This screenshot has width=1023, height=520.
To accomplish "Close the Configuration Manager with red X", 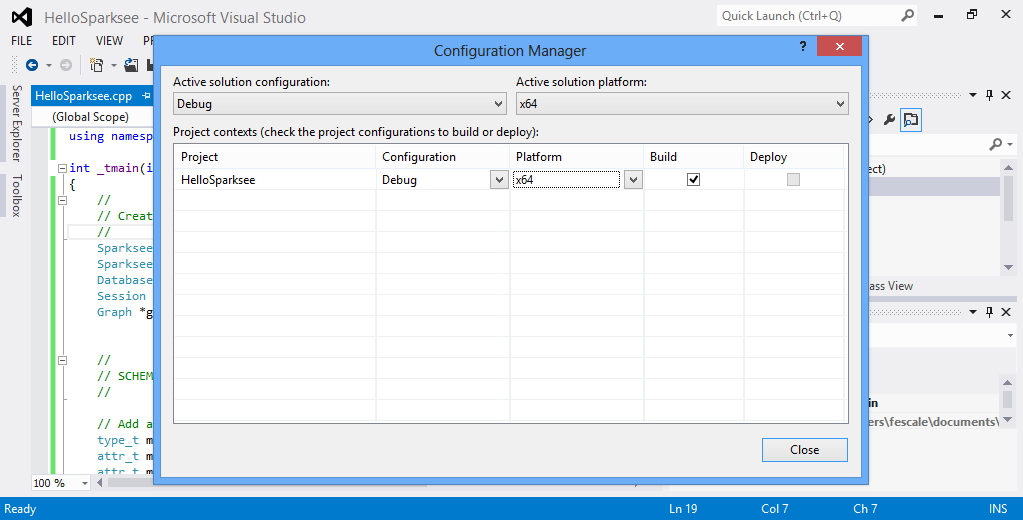I will tap(839, 46).
